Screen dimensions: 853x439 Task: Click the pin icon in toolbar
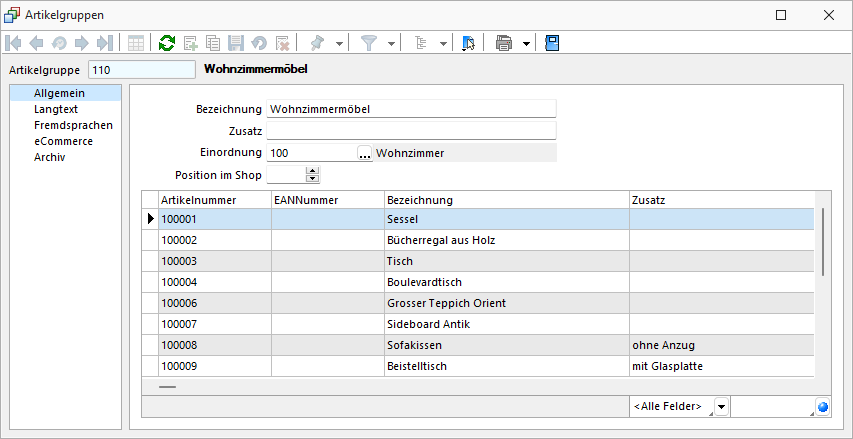(317, 43)
